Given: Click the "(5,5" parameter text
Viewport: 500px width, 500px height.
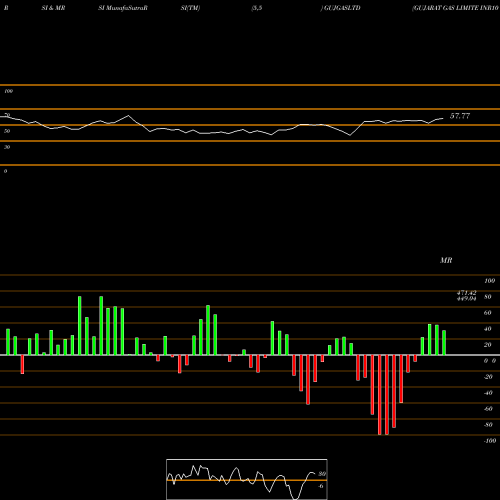Looking at the screenshot, I should coord(257,8).
